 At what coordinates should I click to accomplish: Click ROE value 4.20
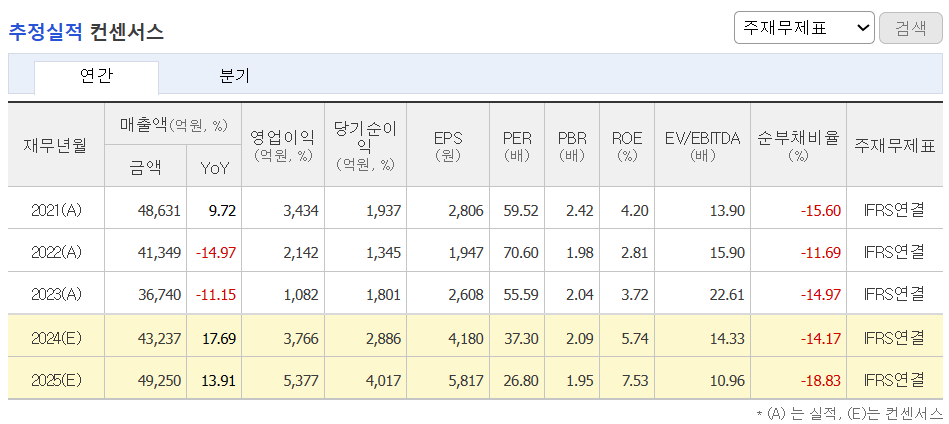(x=634, y=210)
